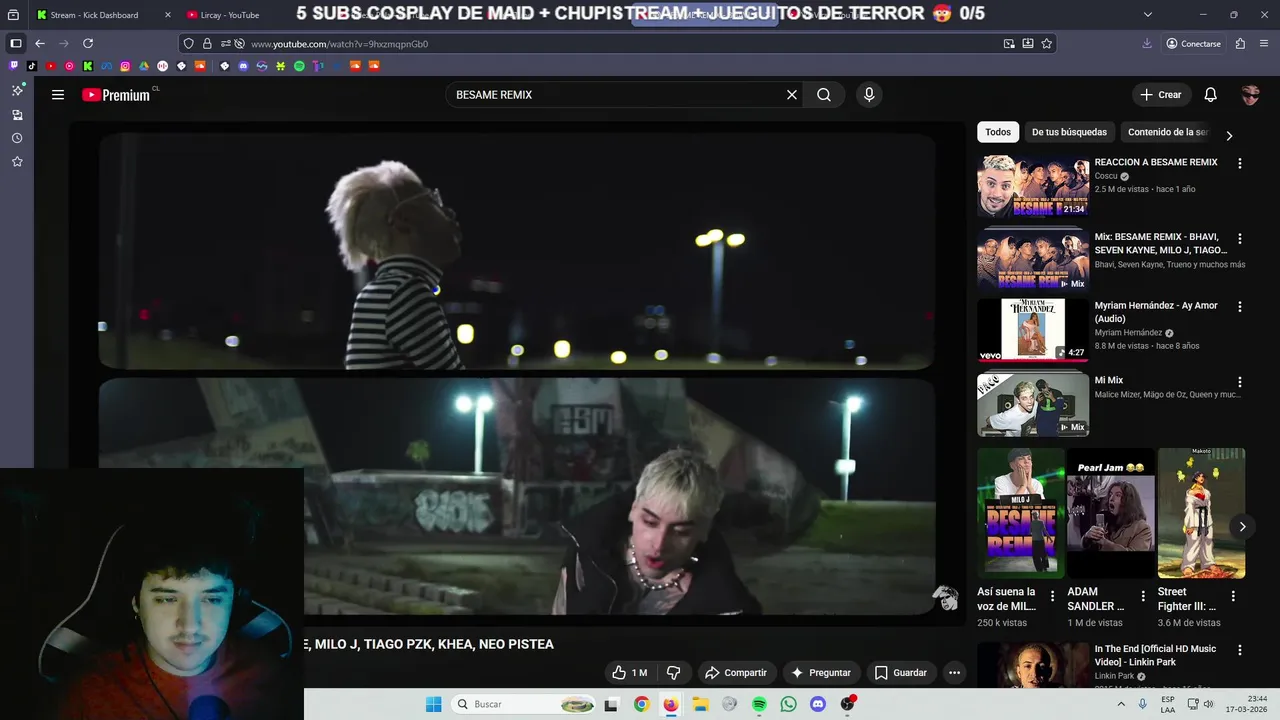Advance the Shorts shelf with next arrow
The height and width of the screenshot is (720, 1280).
[x=1242, y=526]
